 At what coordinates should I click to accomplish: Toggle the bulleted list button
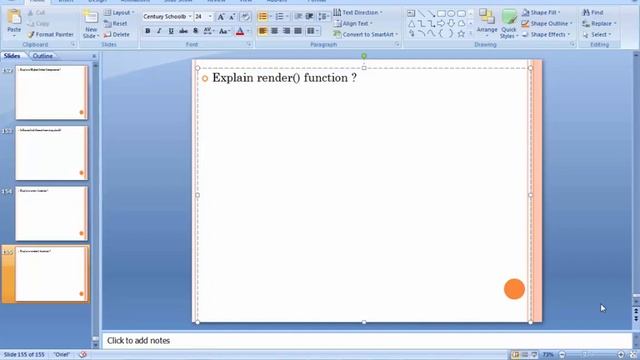[263, 17]
